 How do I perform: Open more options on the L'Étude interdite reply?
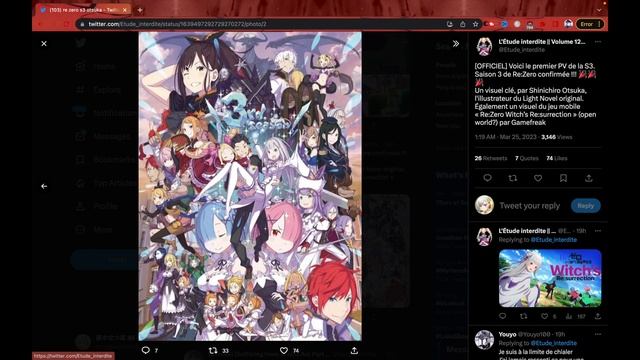598,231
